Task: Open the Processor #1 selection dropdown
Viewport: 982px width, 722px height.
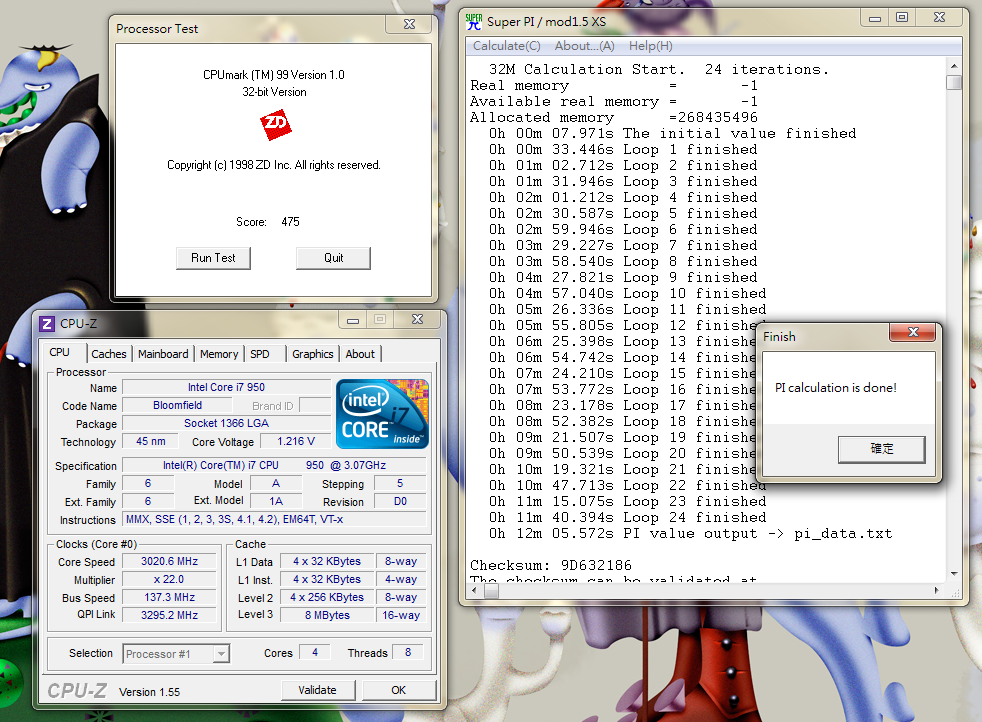Action: (x=220, y=654)
